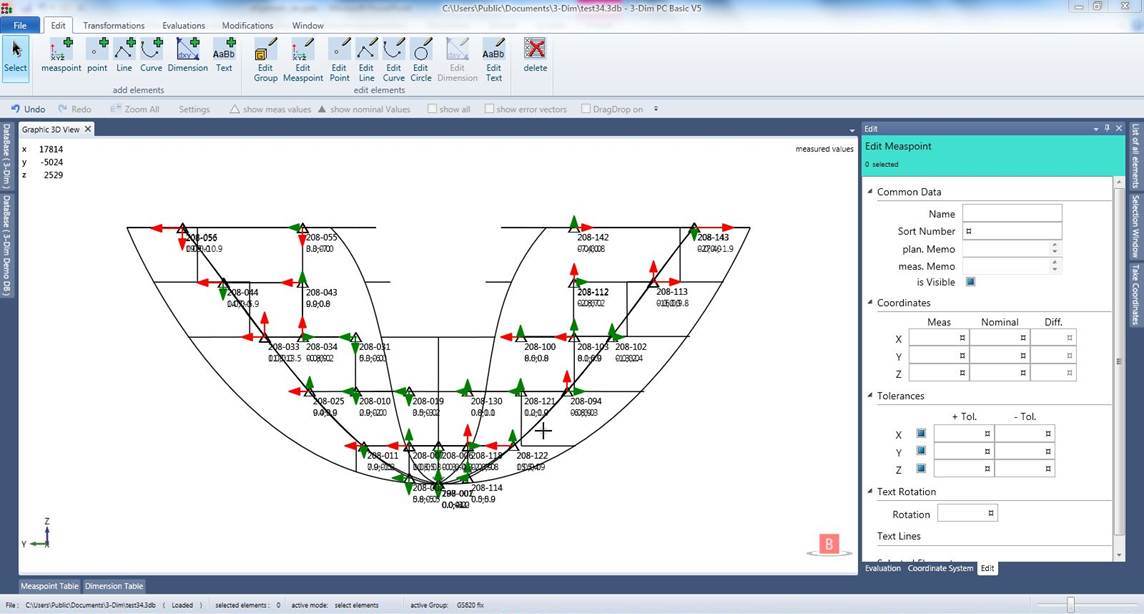This screenshot has height=614, width=1144.
Task: Select the add measpoint tool
Action: click(x=61, y=54)
